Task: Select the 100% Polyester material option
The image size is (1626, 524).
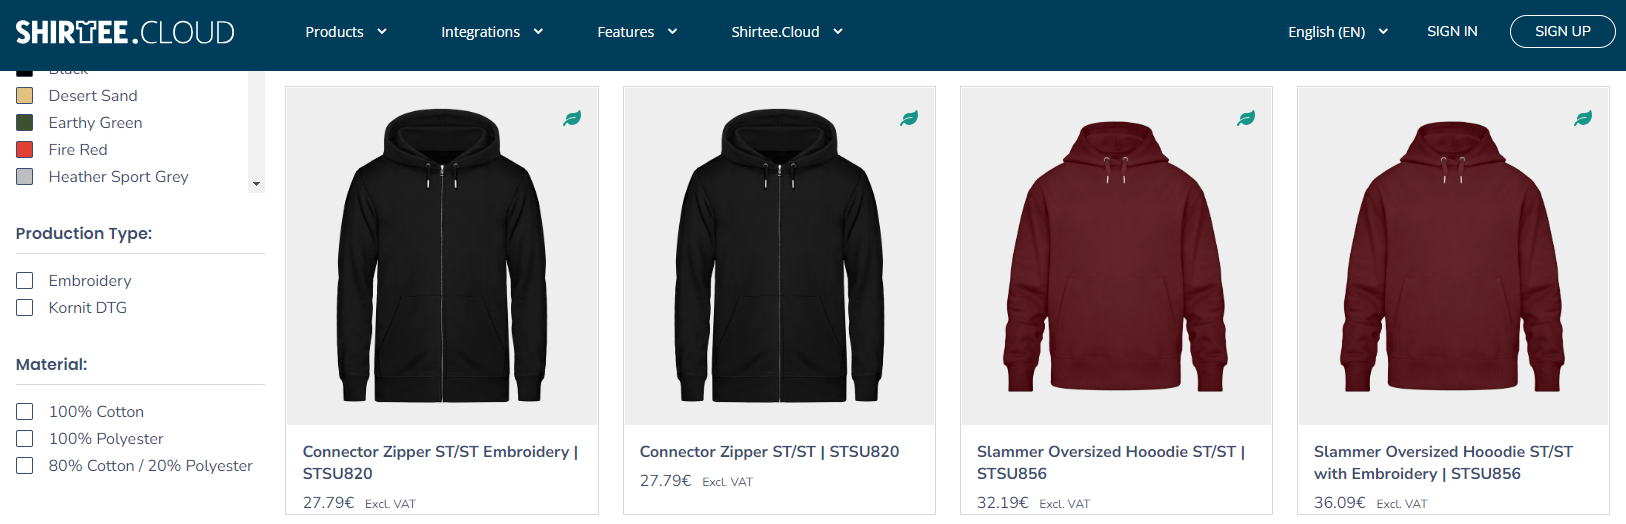Action: pyautogui.click(x=25, y=439)
